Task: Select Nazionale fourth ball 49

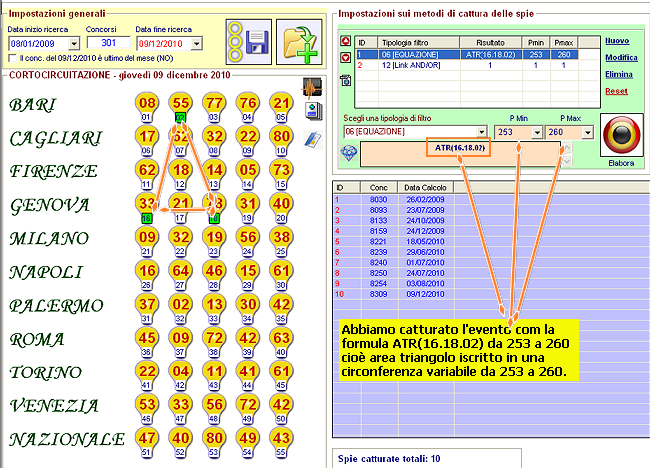Action: pyautogui.click(x=248, y=438)
